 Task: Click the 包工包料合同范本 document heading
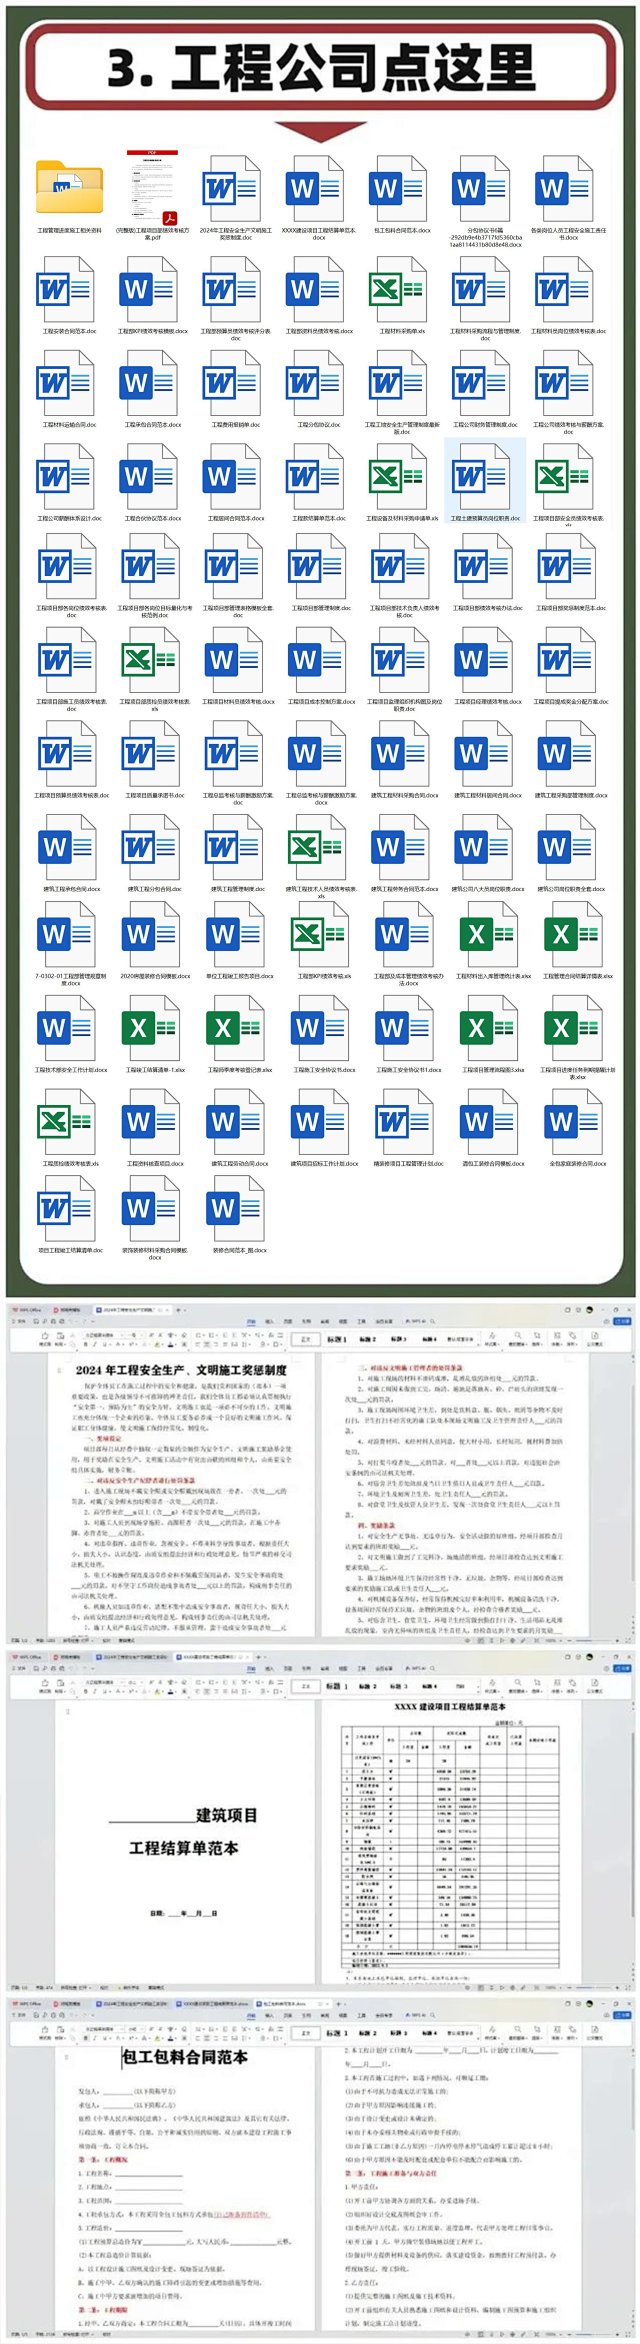pyautogui.click(x=185, y=2056)
